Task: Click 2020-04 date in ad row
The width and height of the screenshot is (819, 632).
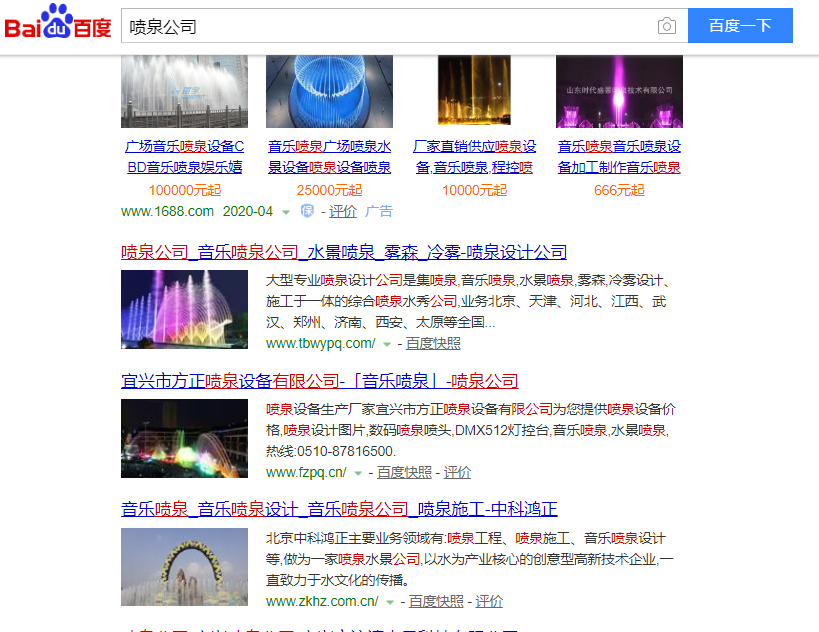Action: point(248,211)
